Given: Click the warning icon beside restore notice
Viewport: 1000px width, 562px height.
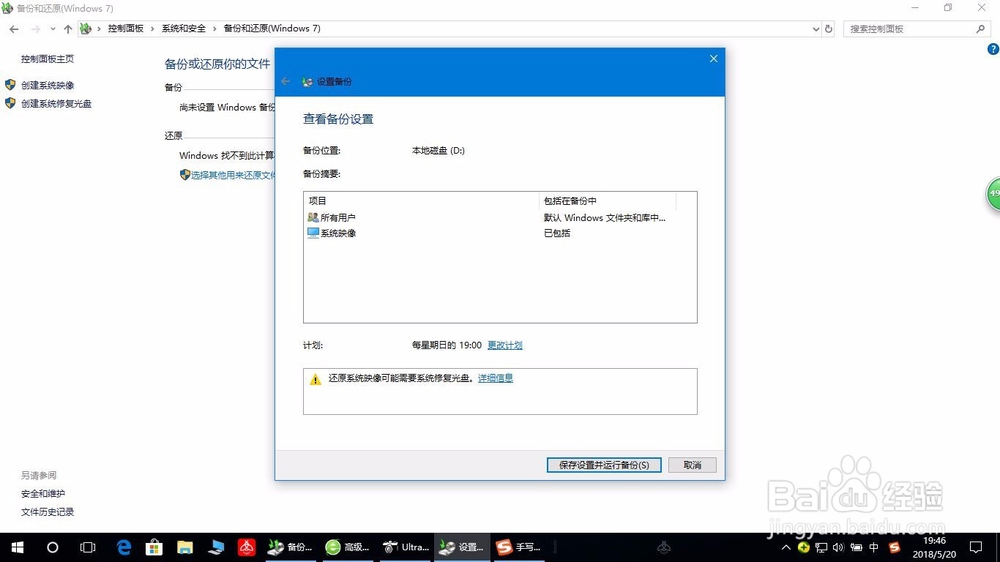Looking at the screenshot, I should pyautogui.click(x=315, y=380).
